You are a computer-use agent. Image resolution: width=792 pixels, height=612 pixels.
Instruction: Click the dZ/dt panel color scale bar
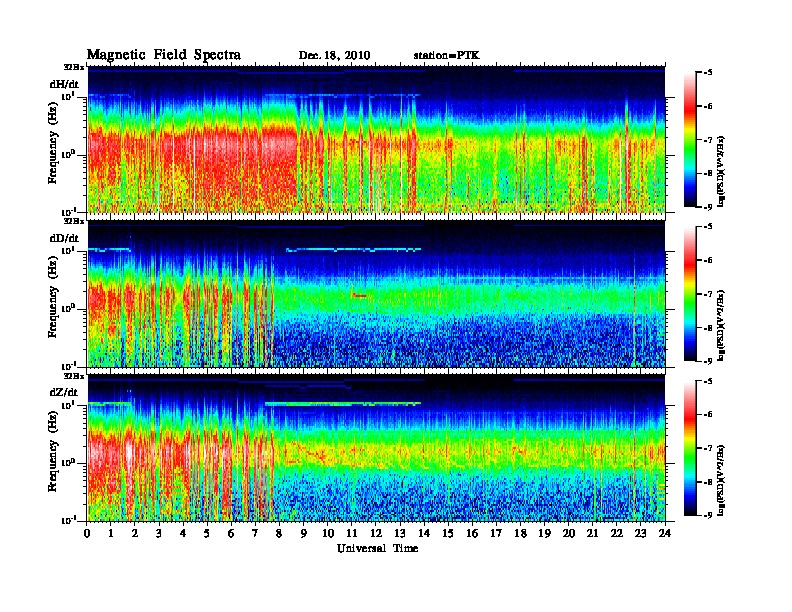tap(690, 448)
